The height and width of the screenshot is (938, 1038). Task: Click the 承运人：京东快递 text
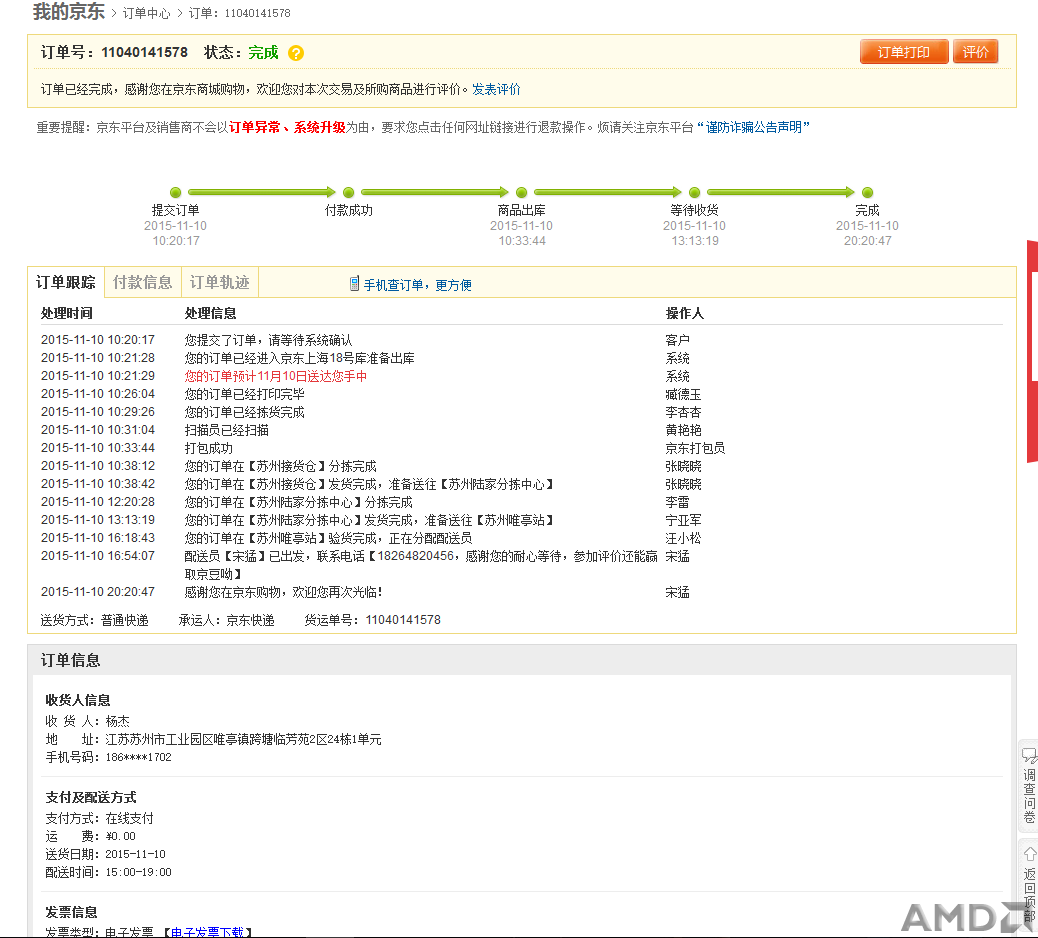pos(226,620)
